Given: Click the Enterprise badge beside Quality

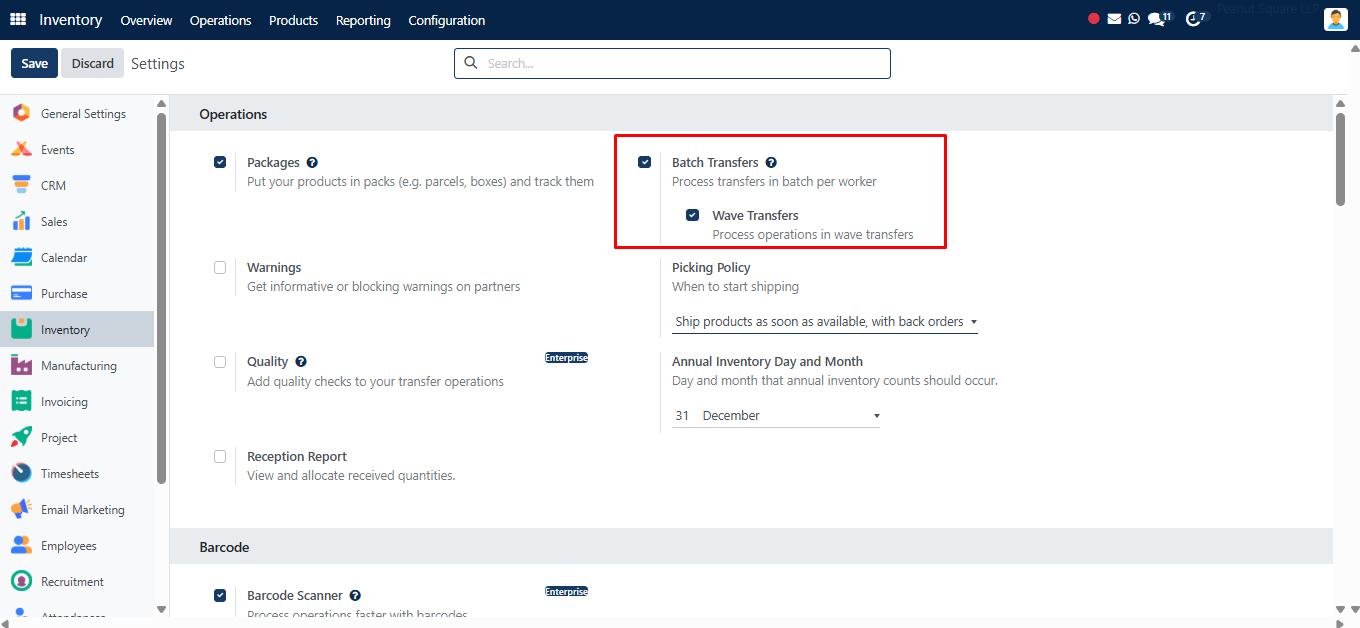Looking at the screenshot, I should tap(566, 357).
